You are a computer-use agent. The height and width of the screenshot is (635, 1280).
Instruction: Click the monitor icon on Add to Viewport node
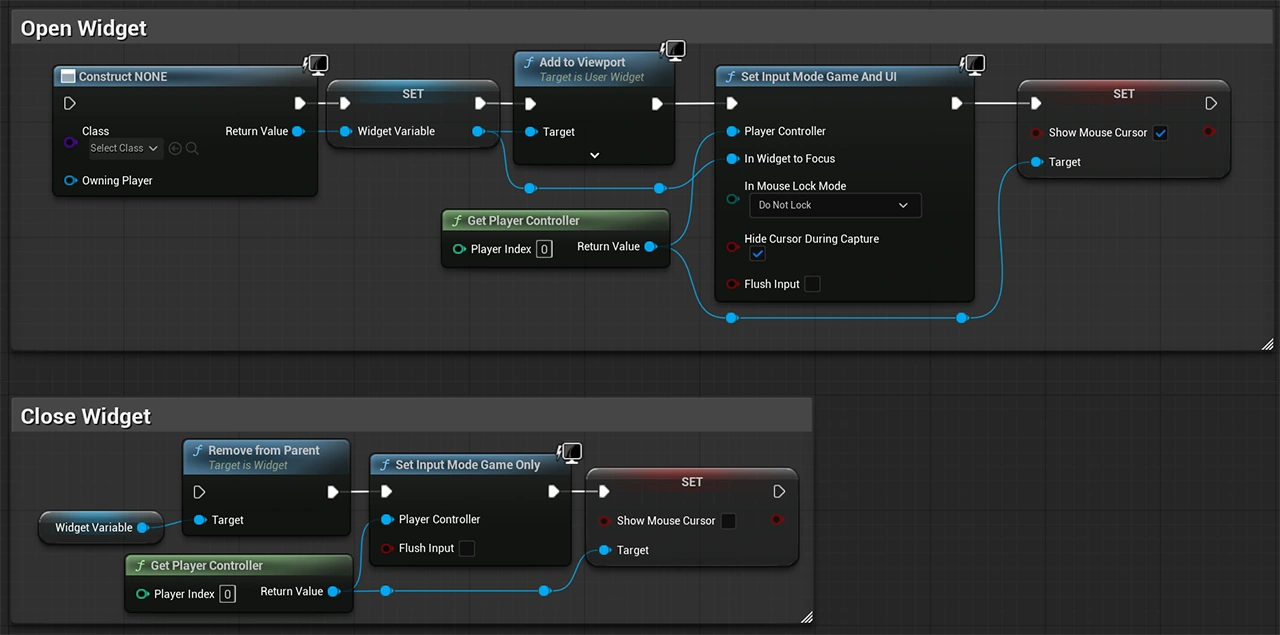[673, 50]
